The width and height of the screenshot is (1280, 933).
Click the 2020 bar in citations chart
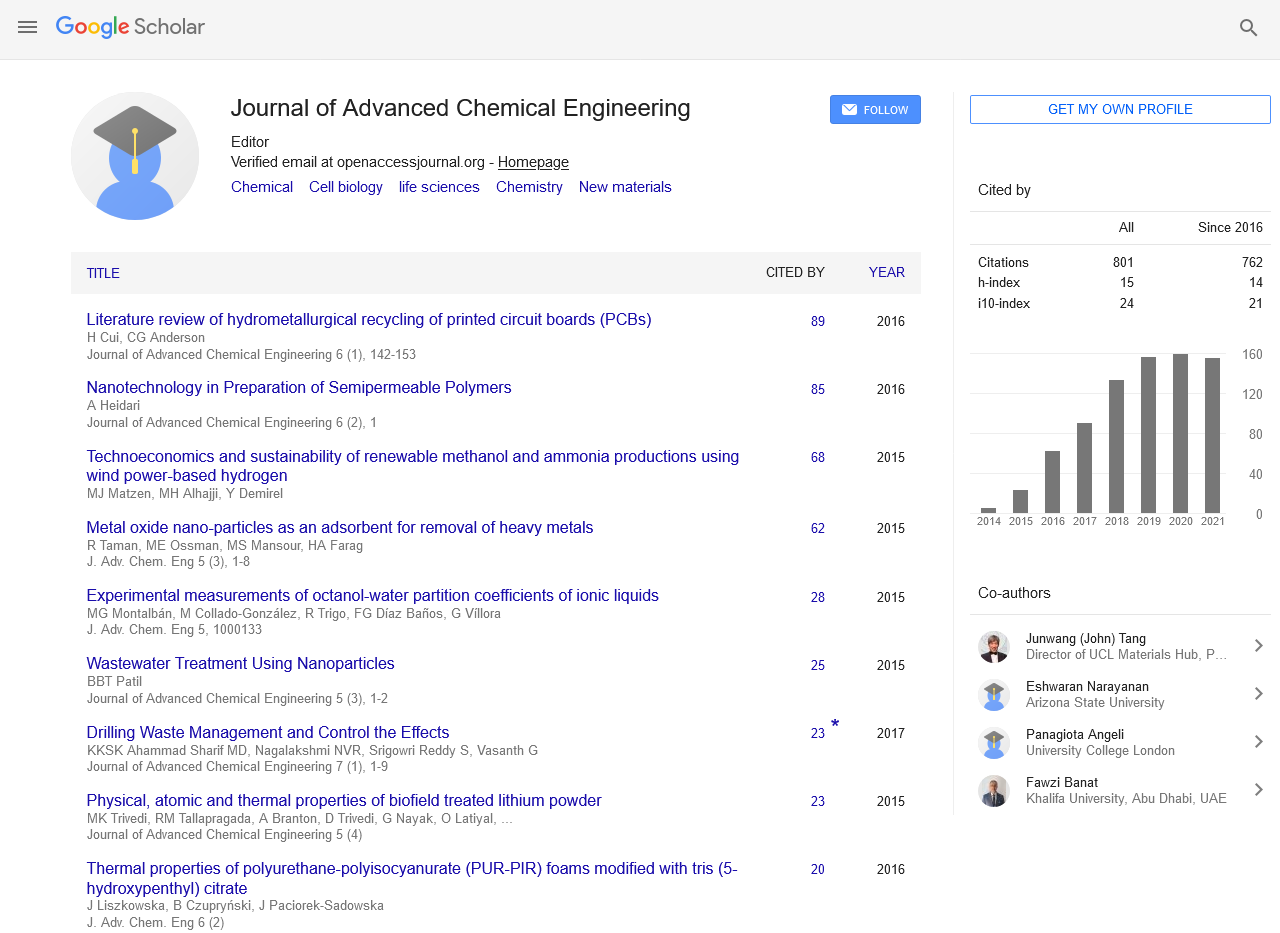[x=1180, y=433]
